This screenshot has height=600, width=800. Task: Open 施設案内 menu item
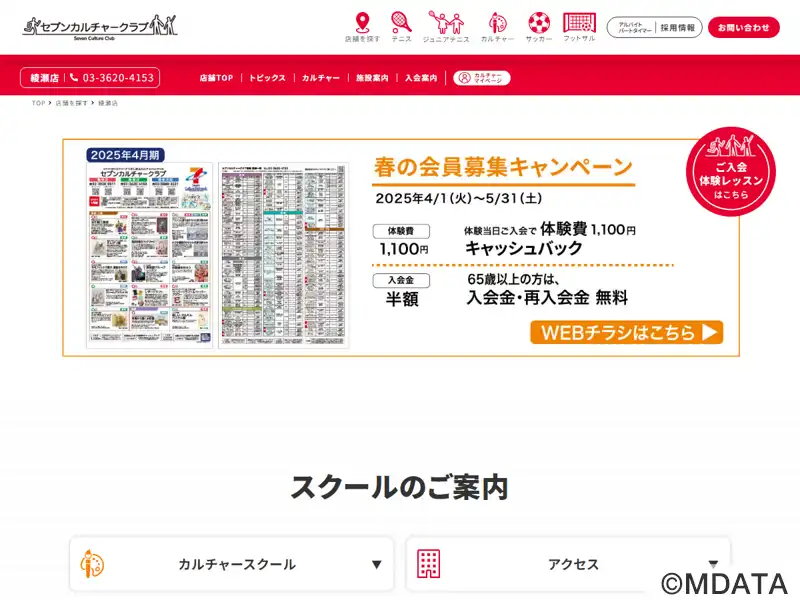[372, 78]
